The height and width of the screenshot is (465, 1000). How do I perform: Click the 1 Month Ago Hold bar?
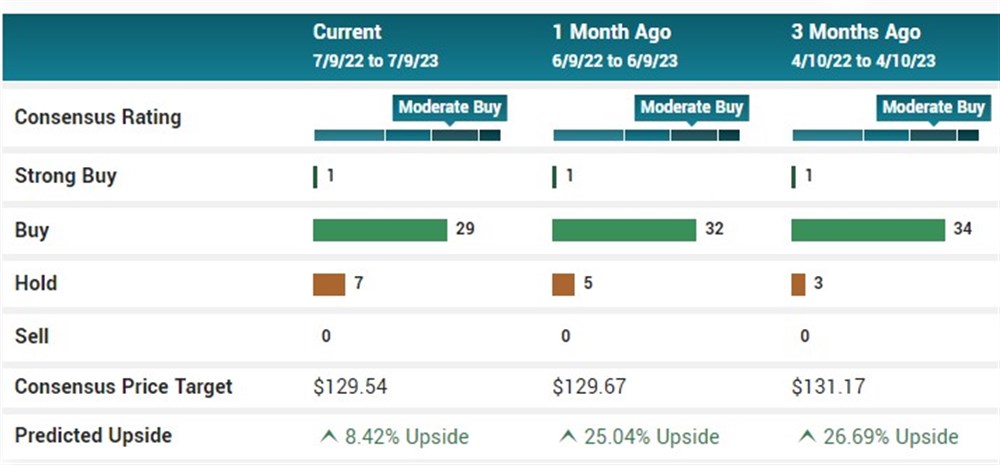[563, 284]
